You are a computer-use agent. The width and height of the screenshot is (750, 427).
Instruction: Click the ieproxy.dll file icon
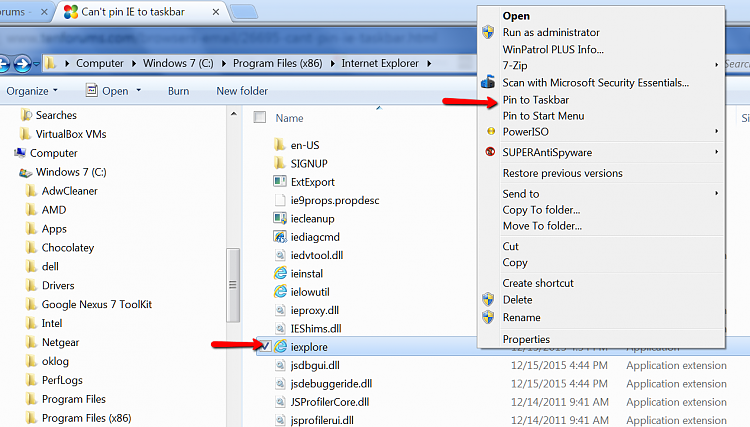tap(280, 310)
